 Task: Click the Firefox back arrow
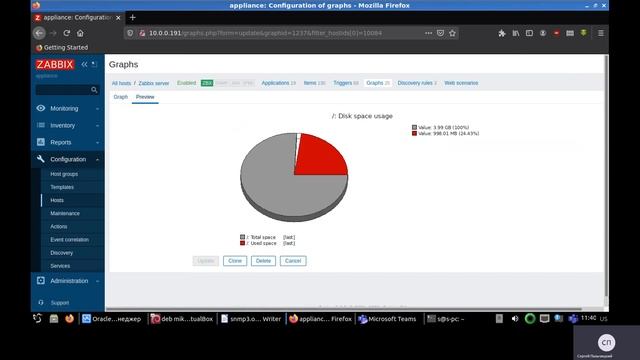point(39,33)
